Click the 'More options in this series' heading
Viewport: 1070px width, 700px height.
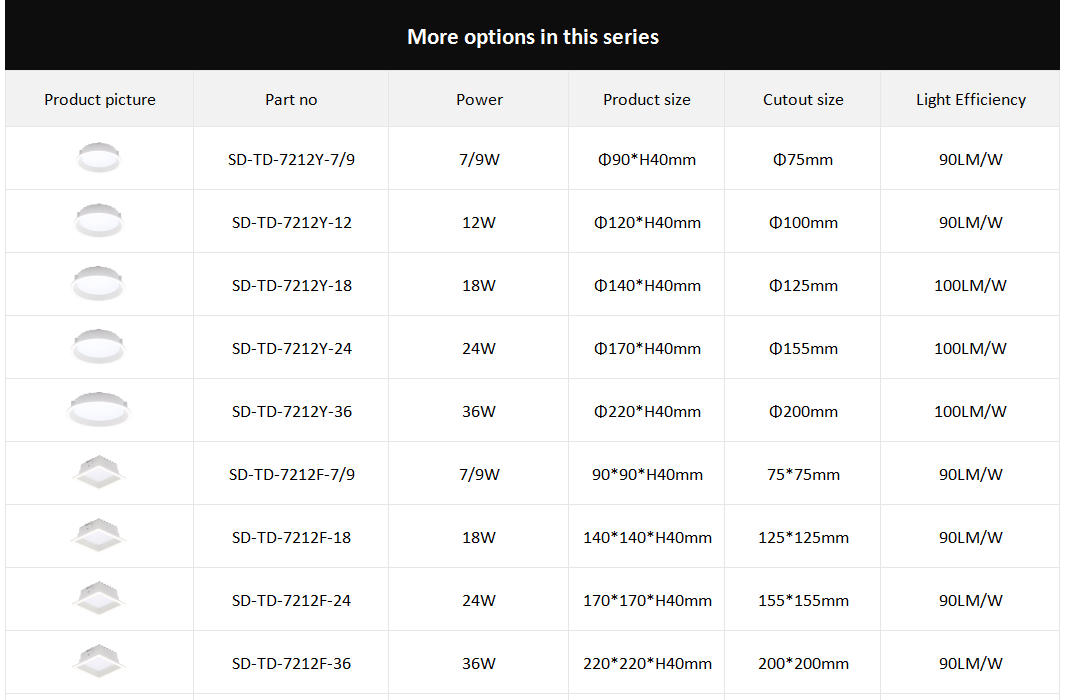532,37
